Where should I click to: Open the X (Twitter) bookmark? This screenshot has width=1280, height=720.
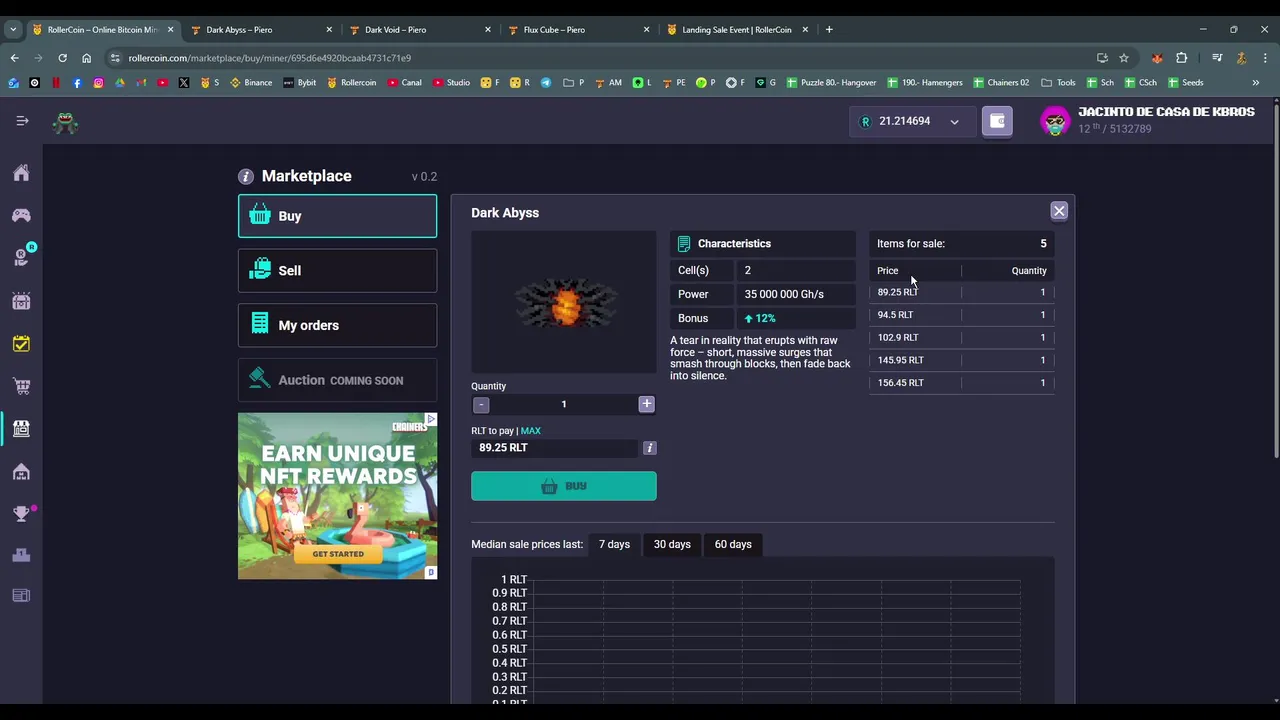coord(184,83)
